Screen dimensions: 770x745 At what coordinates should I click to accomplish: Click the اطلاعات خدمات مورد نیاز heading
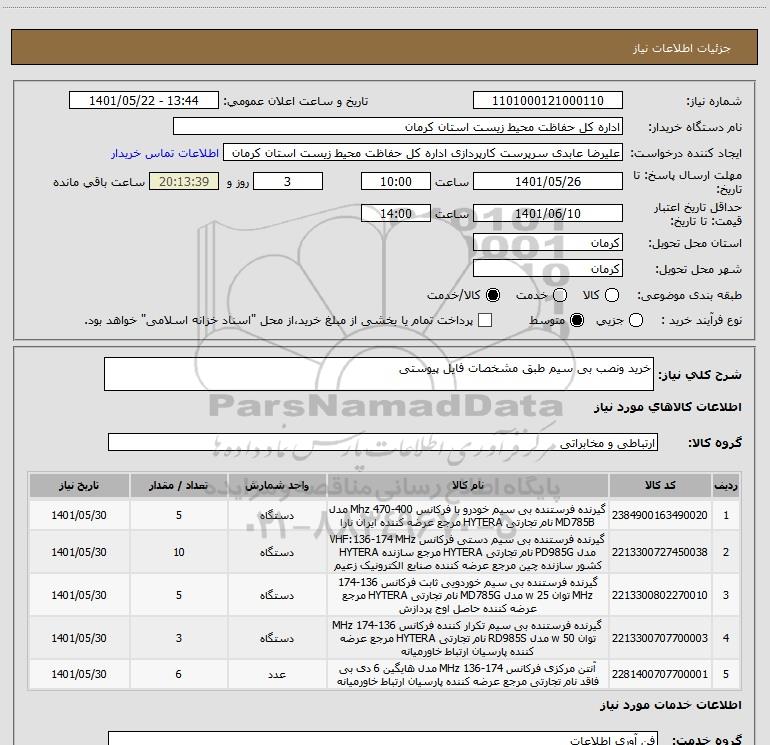point(671,705)
